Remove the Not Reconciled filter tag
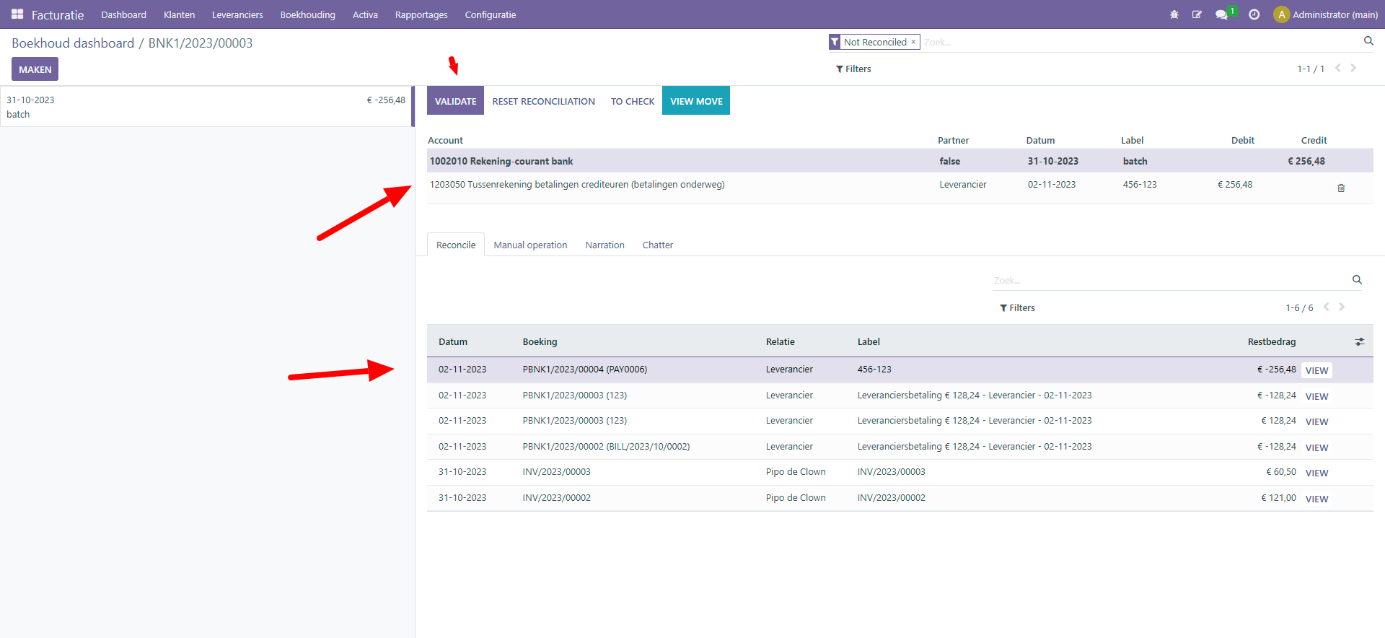This screenshot has width=1385, height=638. coord(913,42)
